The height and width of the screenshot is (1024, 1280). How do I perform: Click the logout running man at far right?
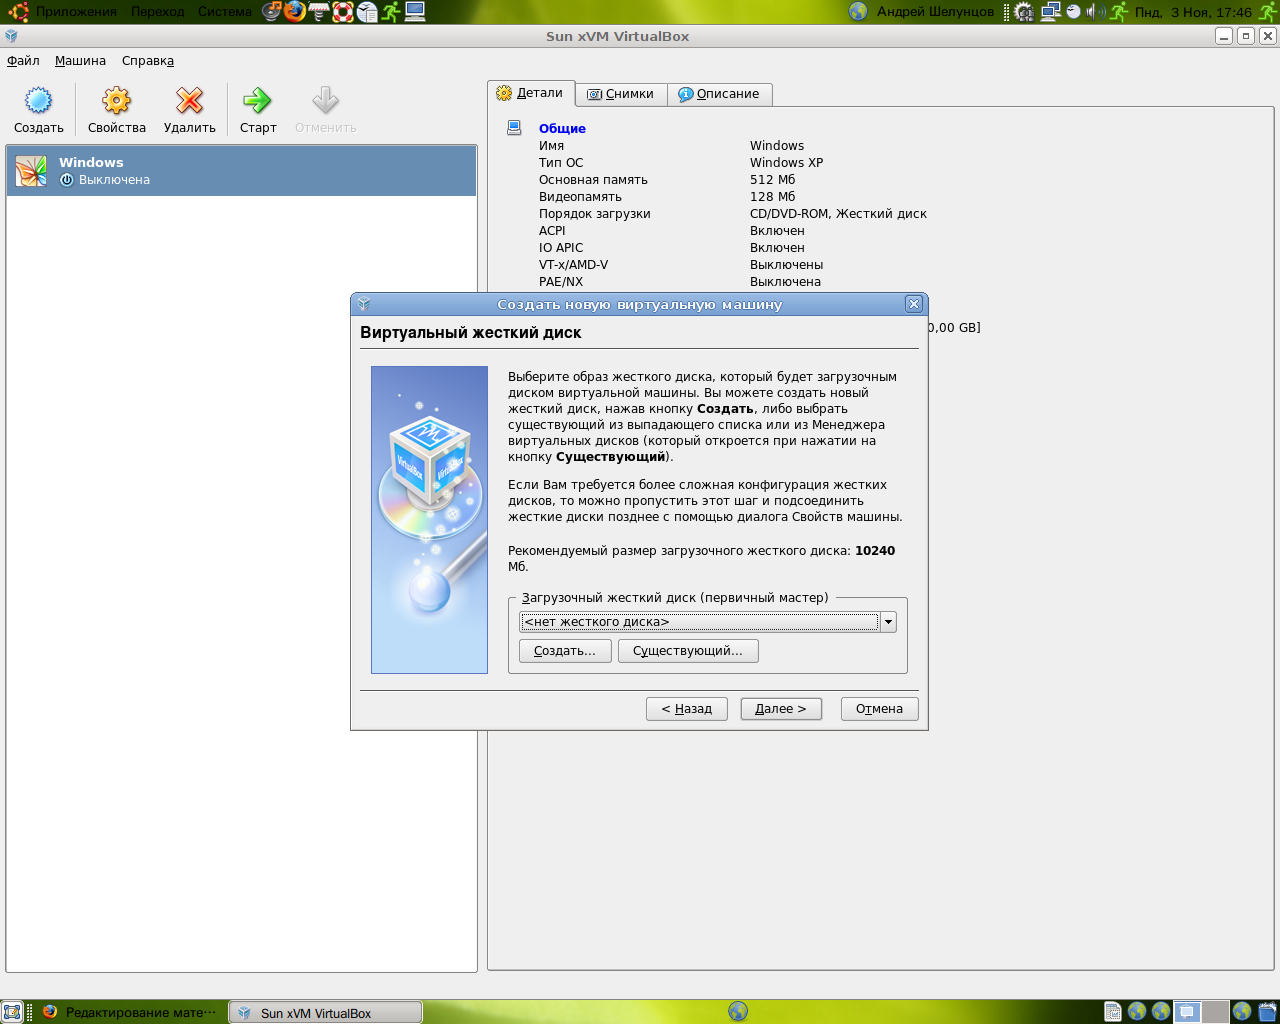pos(1267,12)
